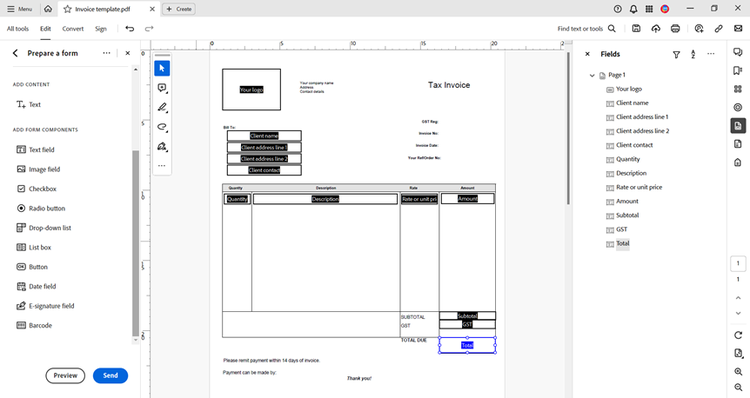Open the Help icon in title bar
750x398 pixels.
tap(618, 9)
